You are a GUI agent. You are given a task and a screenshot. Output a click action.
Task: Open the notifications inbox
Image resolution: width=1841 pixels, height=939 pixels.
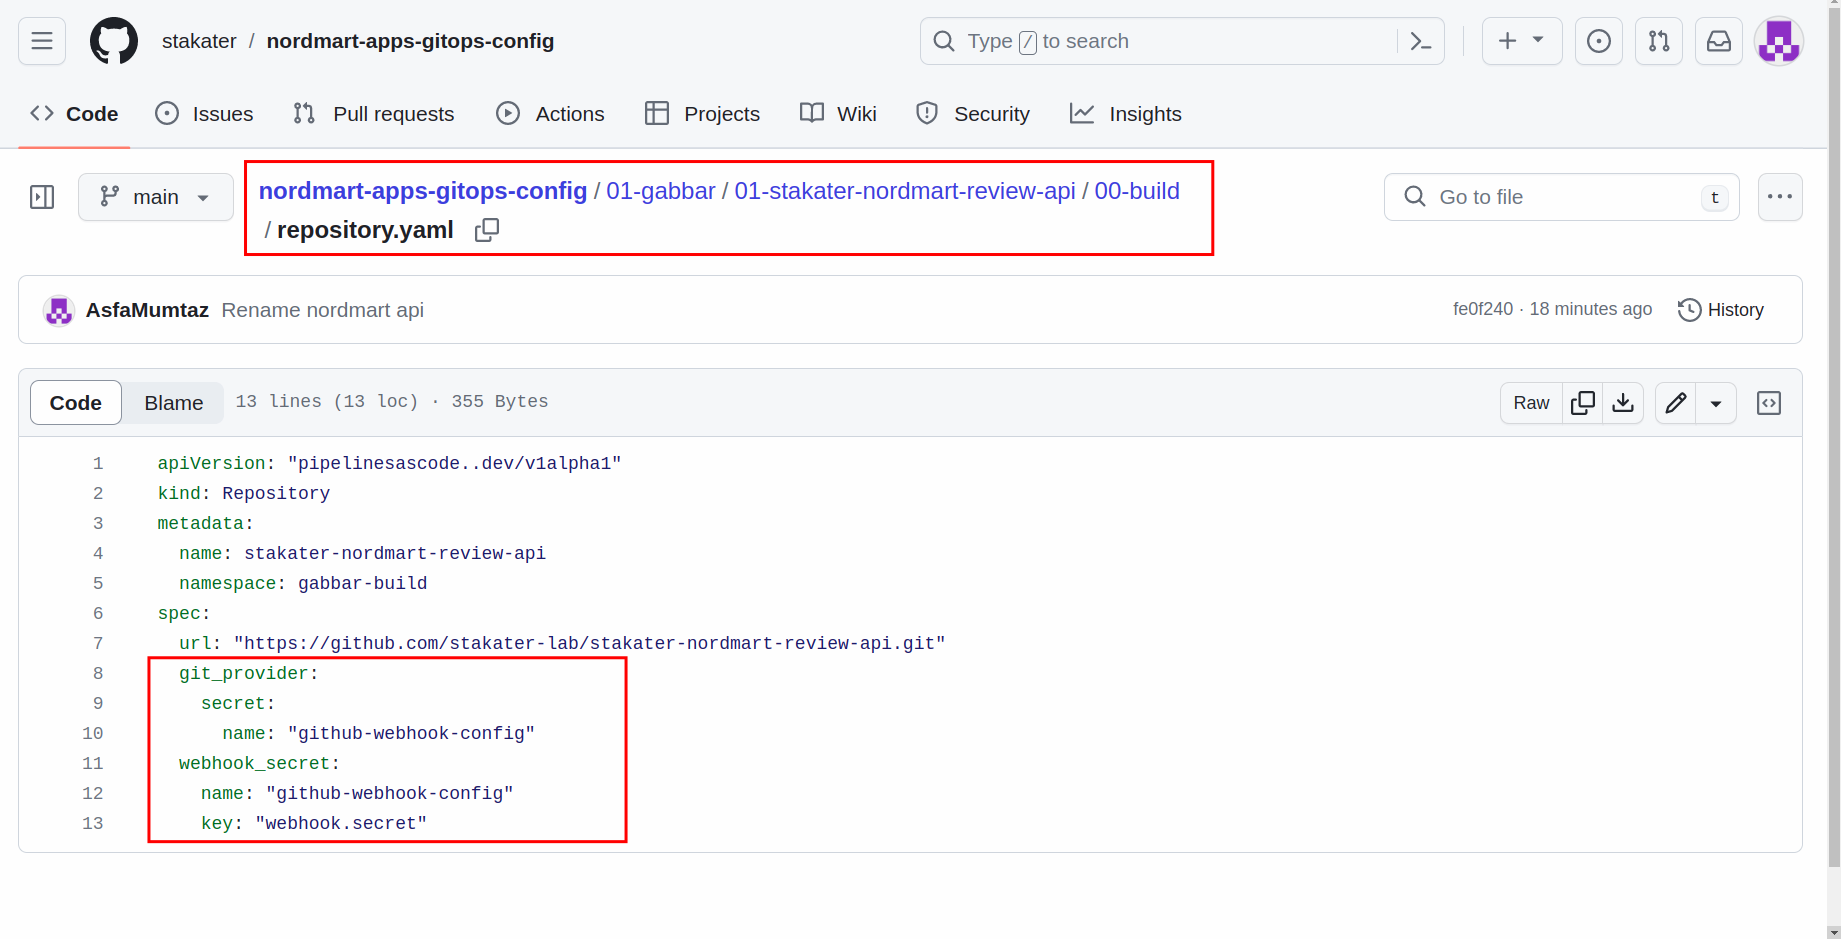(x=1718, y=41)
